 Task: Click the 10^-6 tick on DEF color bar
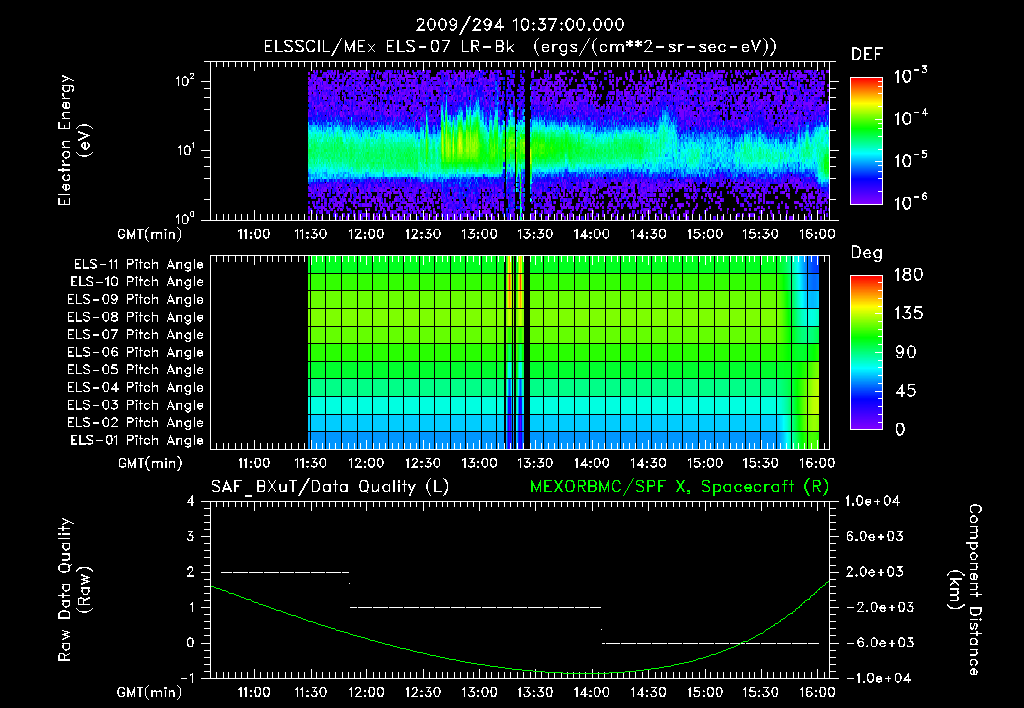click(x=910, y=202)
